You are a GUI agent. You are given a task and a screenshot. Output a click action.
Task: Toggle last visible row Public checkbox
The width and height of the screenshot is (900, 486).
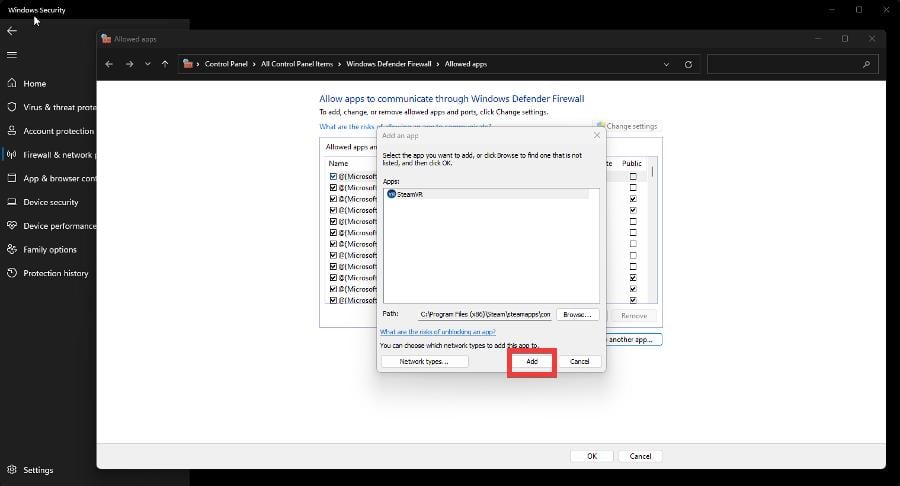click(633, 300)
